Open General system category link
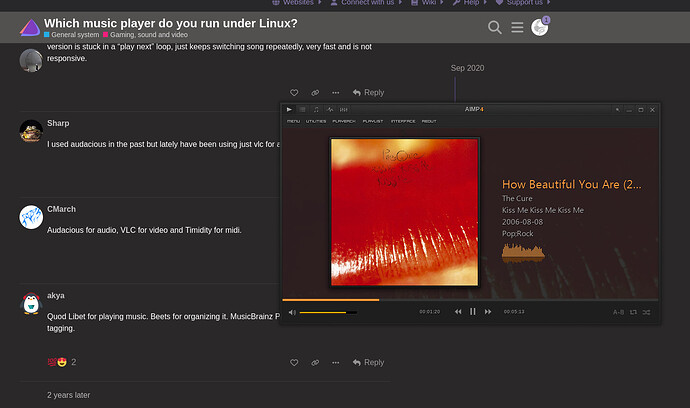Image resolution: width=690 pixels, height=408 pixels. point(72,35)
